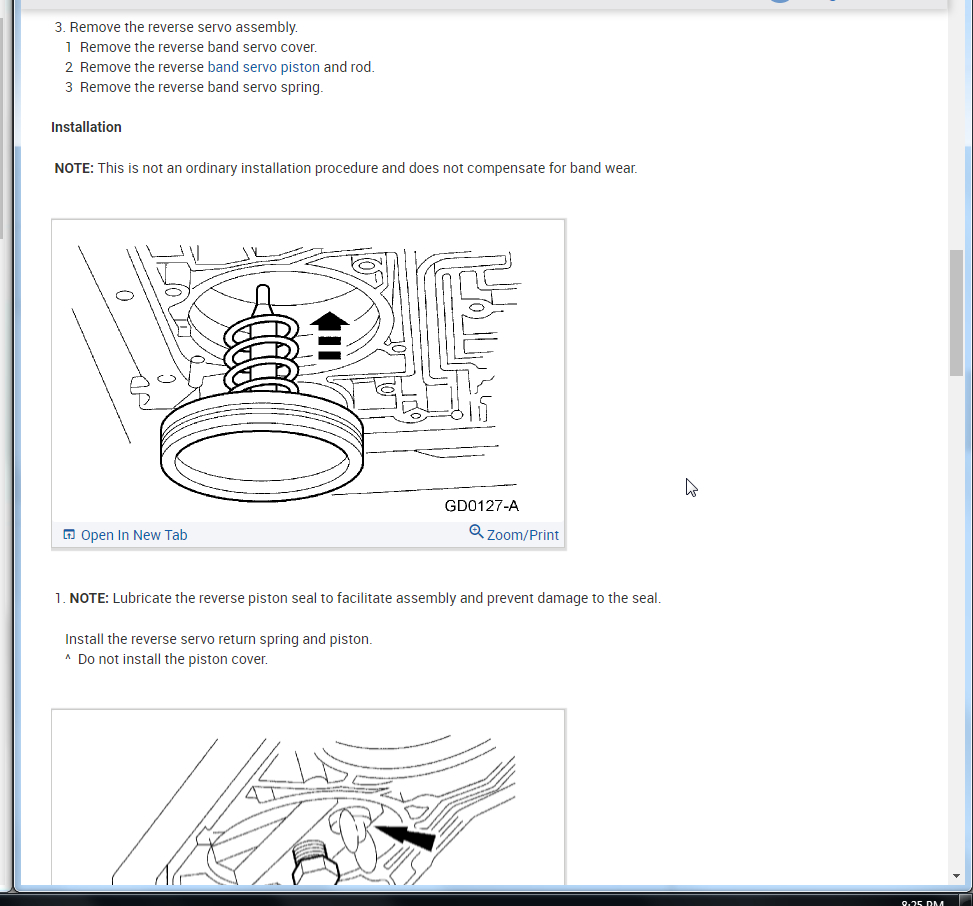Click the Open In New Tab icon
The height and width of the screenshot is (906, 973).
point(69,534)
